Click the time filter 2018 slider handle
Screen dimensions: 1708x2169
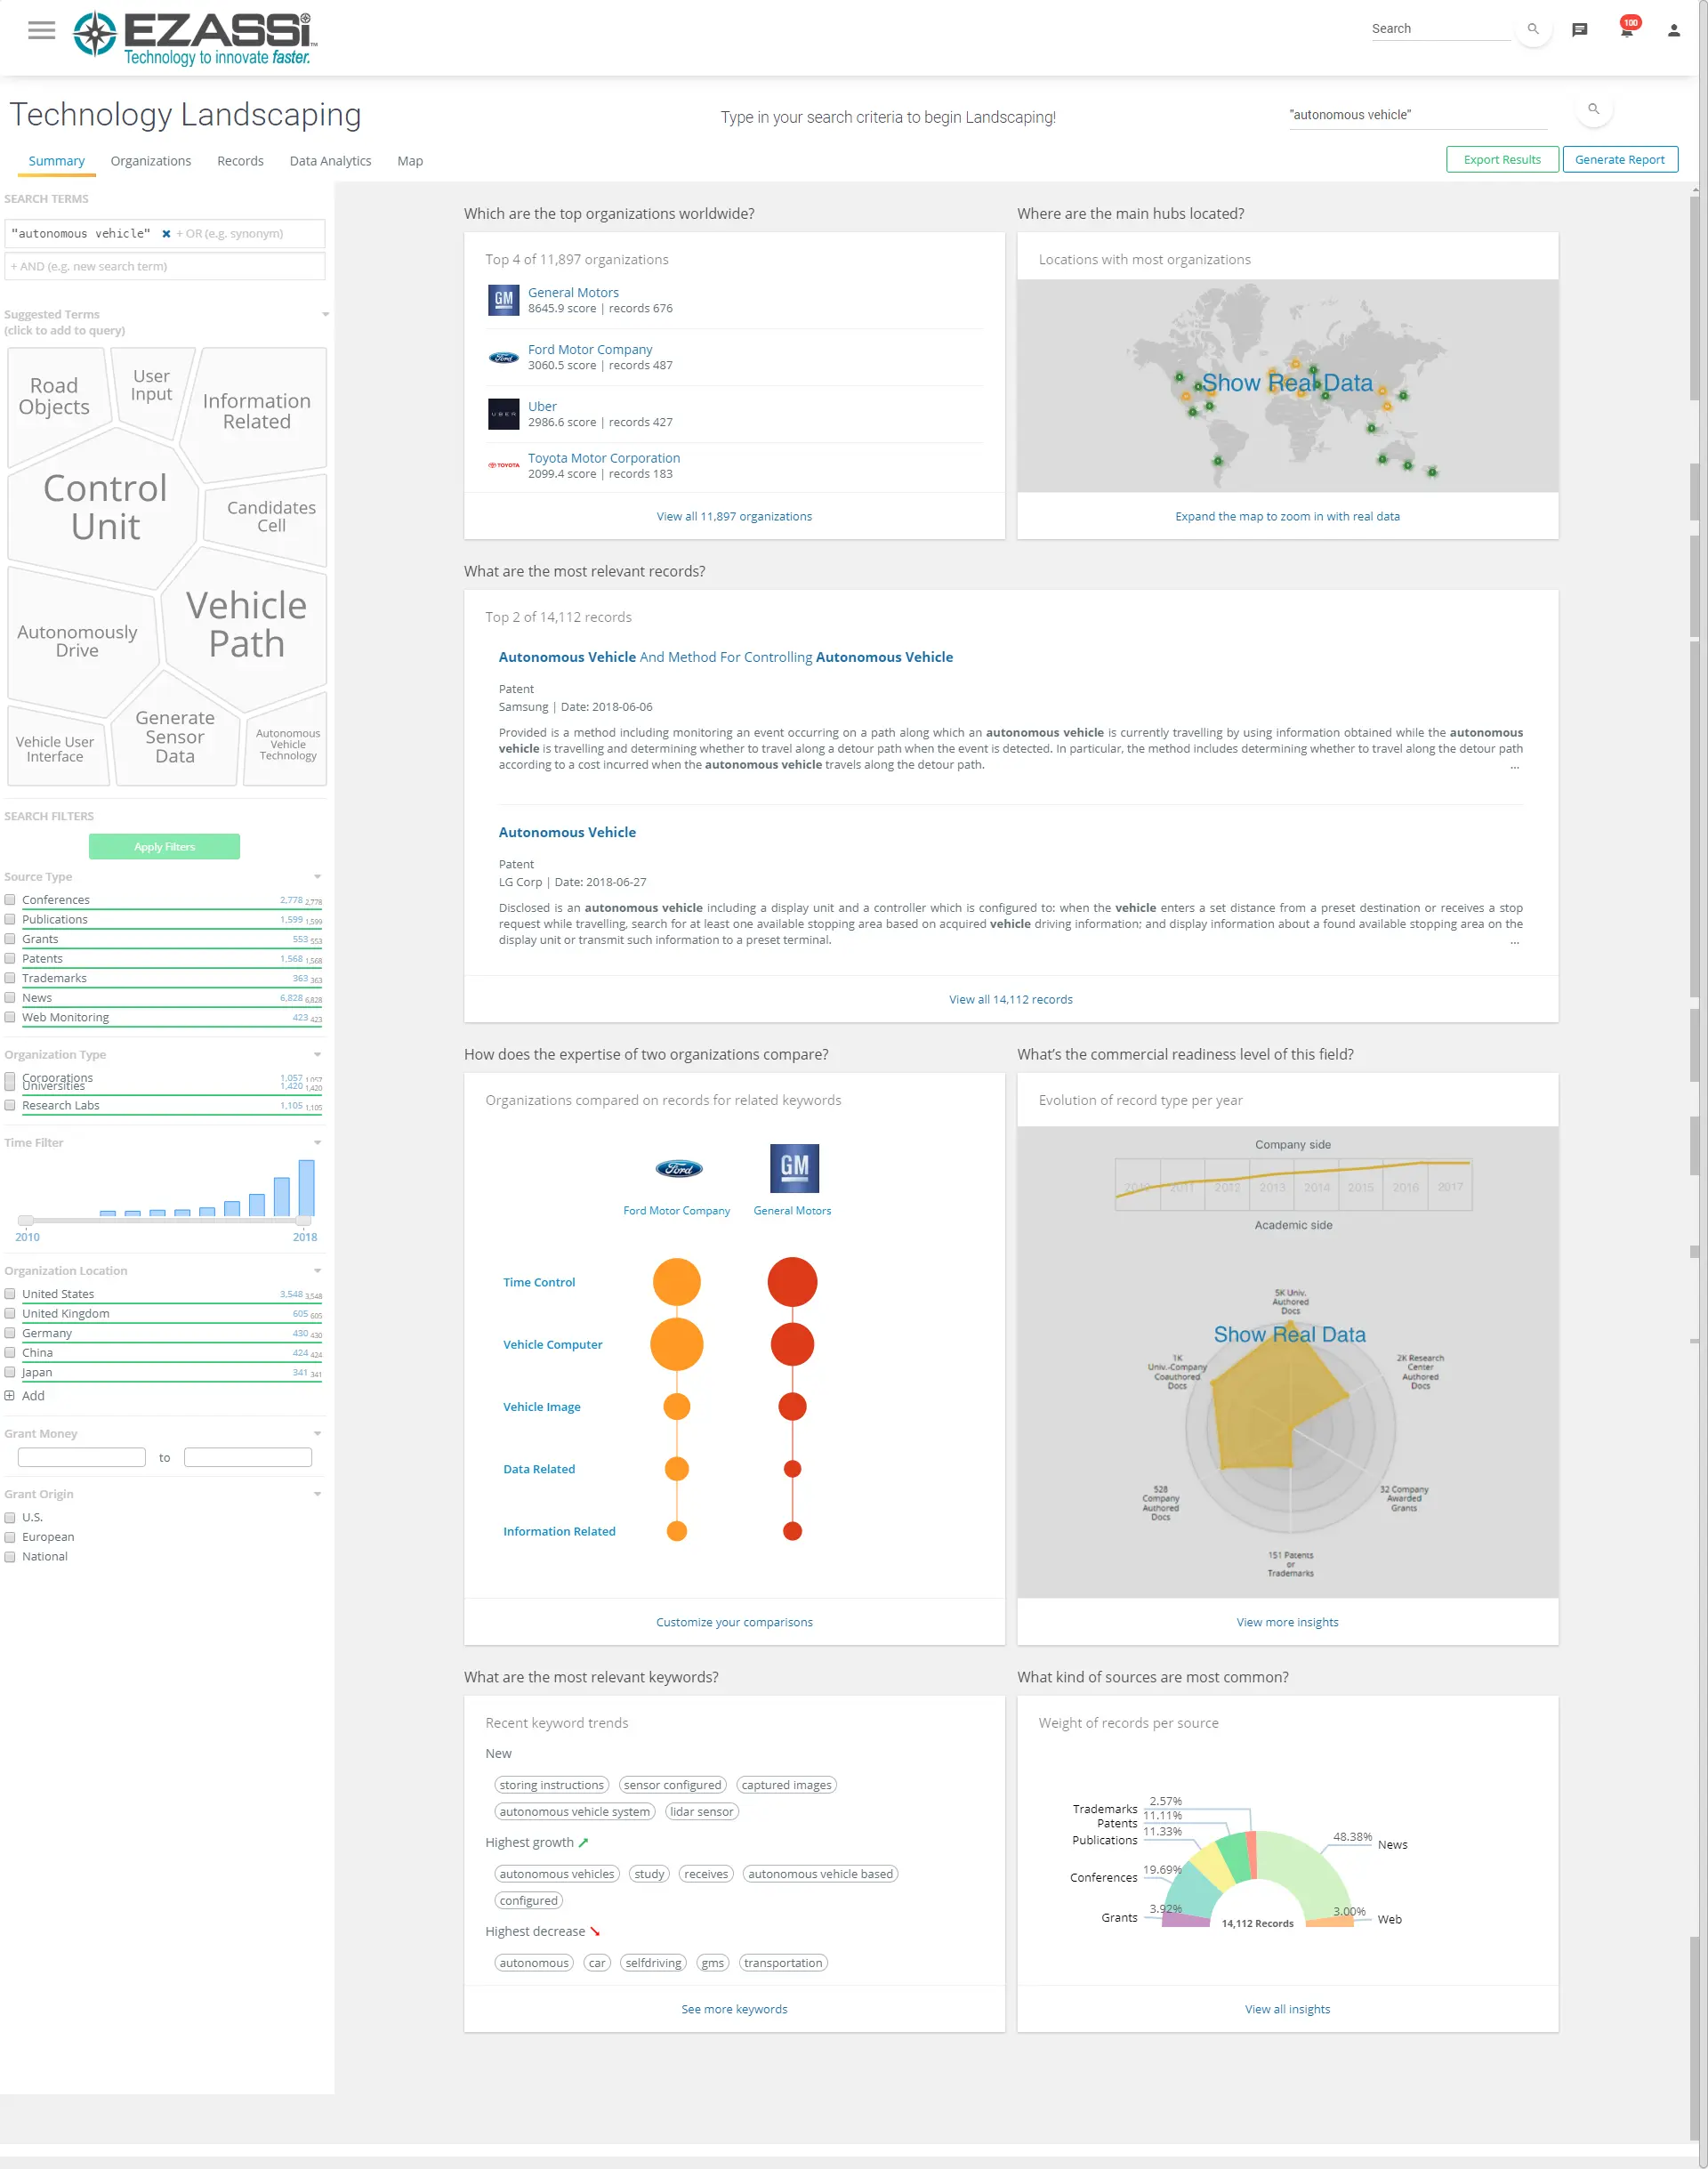[x=303, y=1220]
